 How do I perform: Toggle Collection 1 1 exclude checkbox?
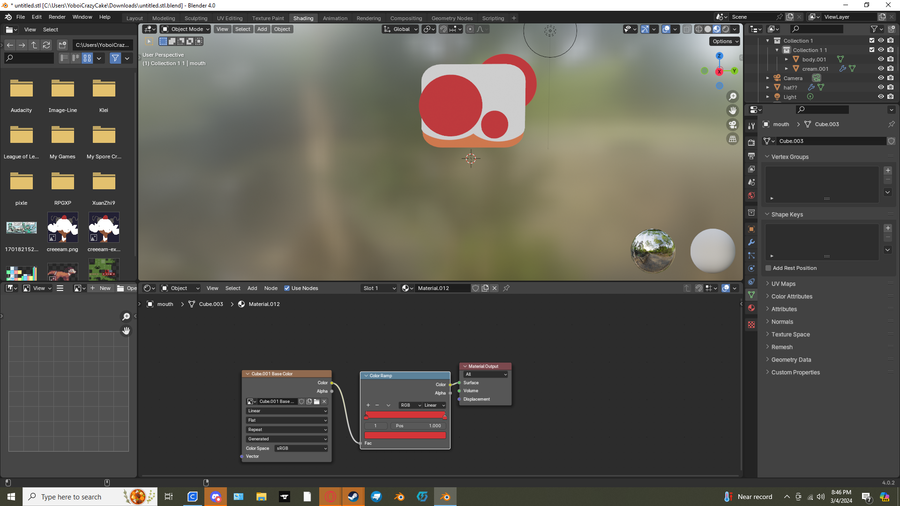click(871, 50)
